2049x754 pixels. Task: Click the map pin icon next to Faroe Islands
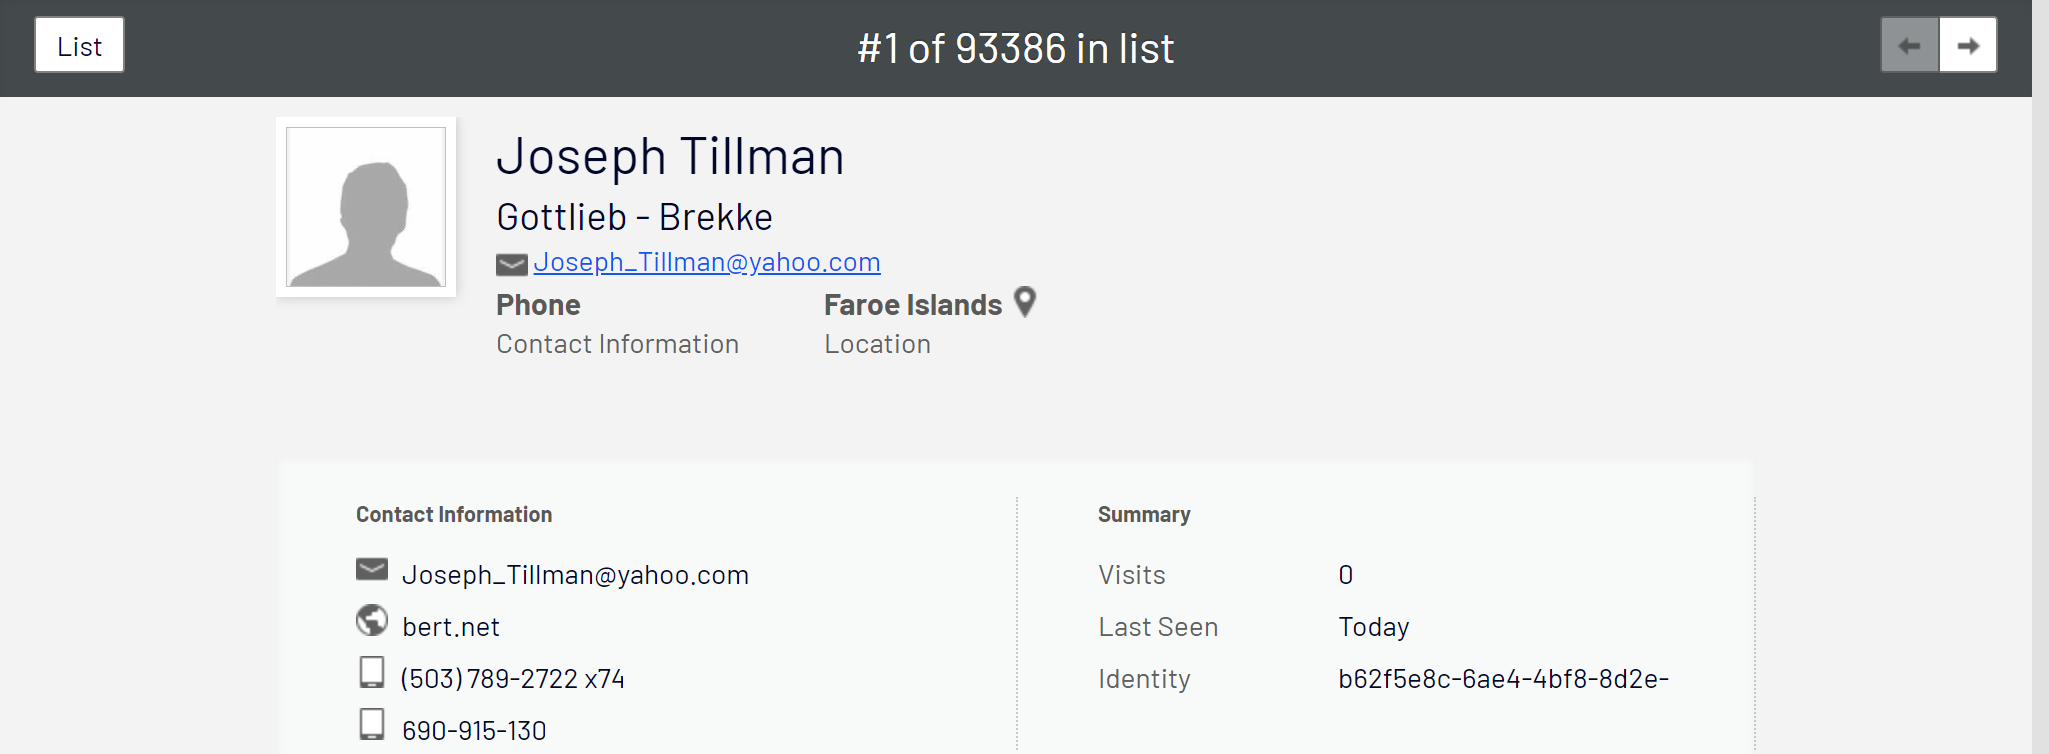click(x=1025, y=302)
